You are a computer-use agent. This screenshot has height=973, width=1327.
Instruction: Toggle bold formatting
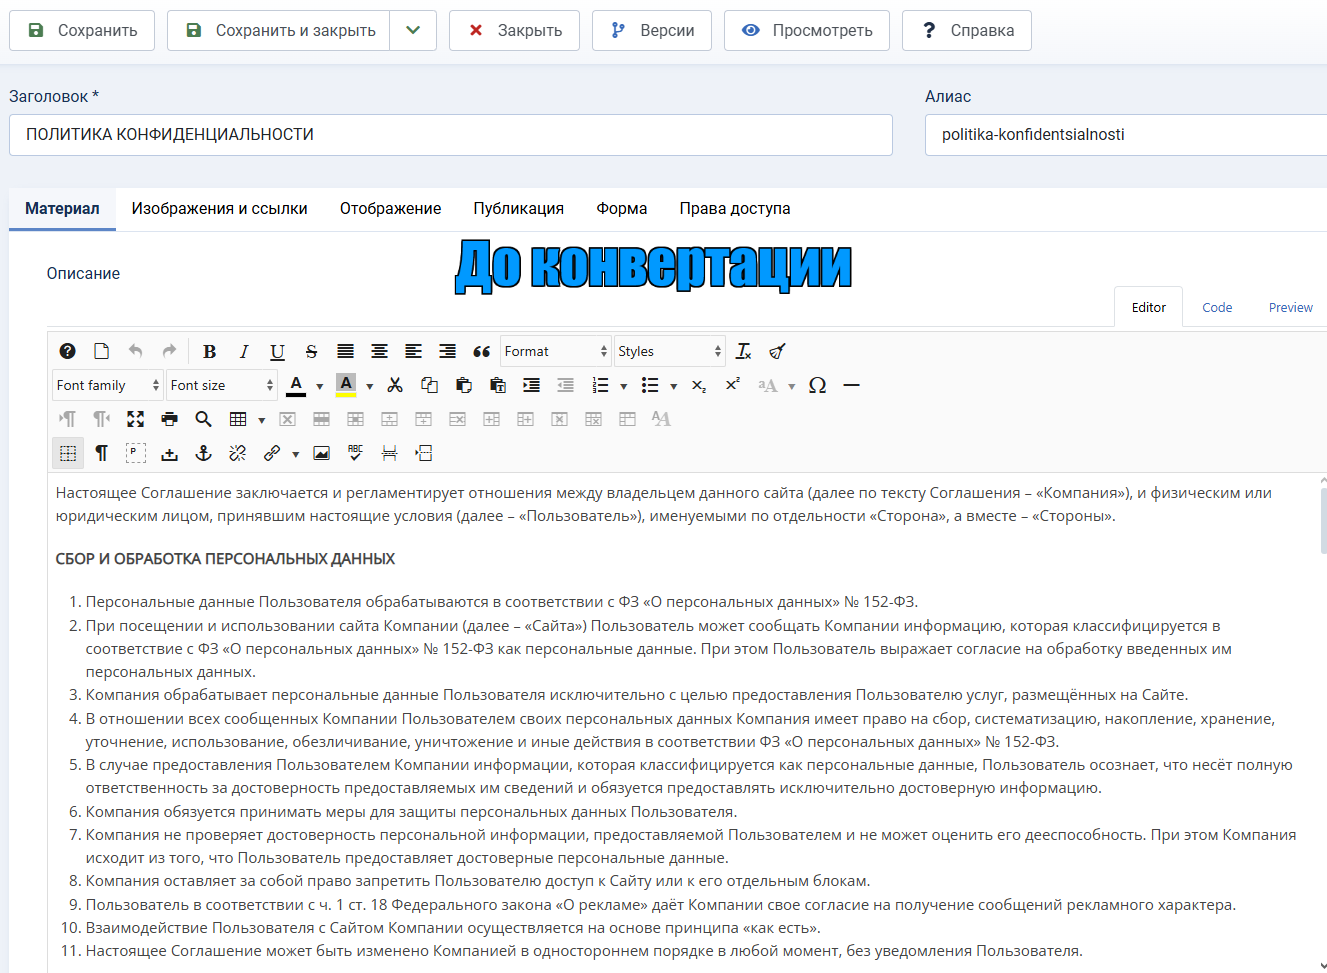210,351
